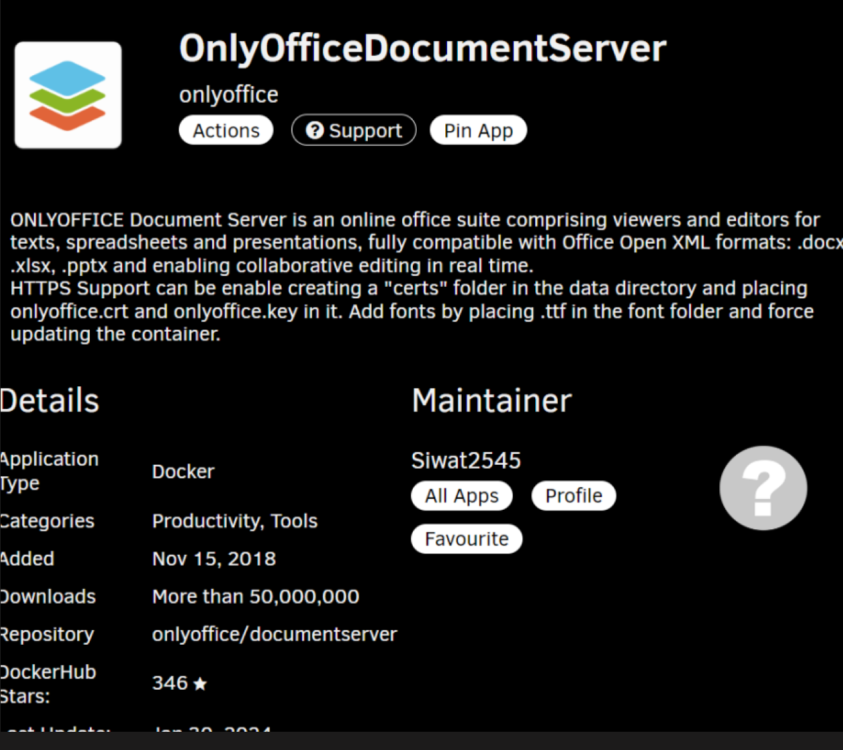Click the star icon next to 346
This screenshot has height=750, width=843.
200,683
